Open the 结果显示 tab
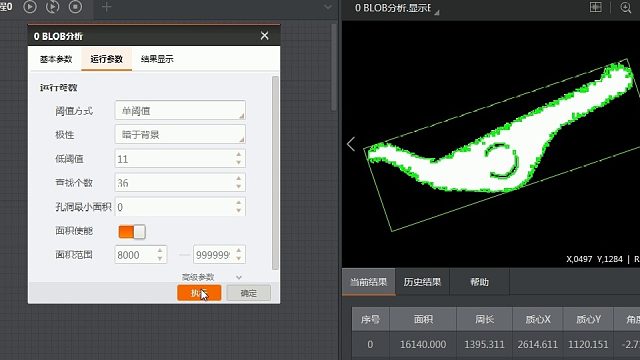This screenshot has height=360, width=640. [x=157, y=59]
